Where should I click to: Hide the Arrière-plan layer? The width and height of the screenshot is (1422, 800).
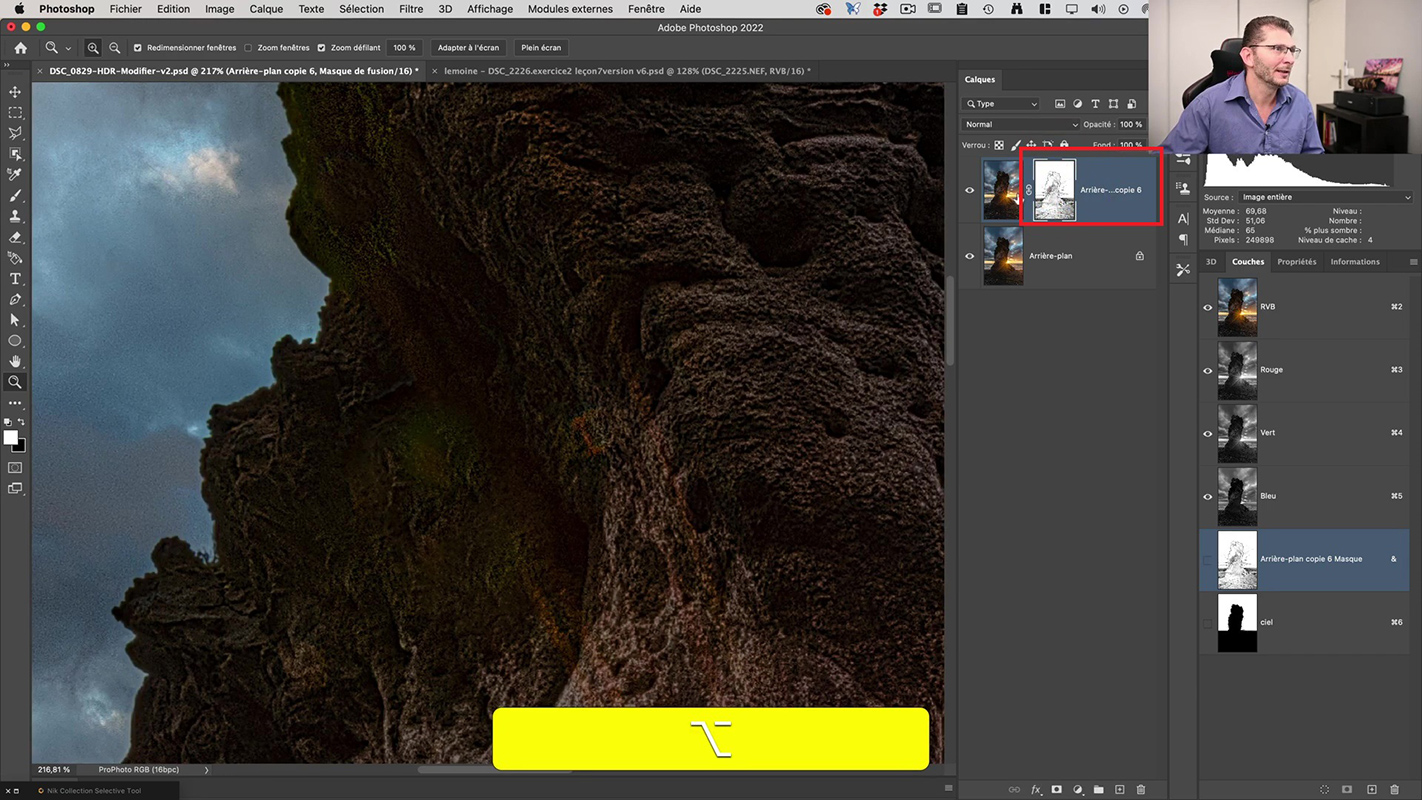969,256
